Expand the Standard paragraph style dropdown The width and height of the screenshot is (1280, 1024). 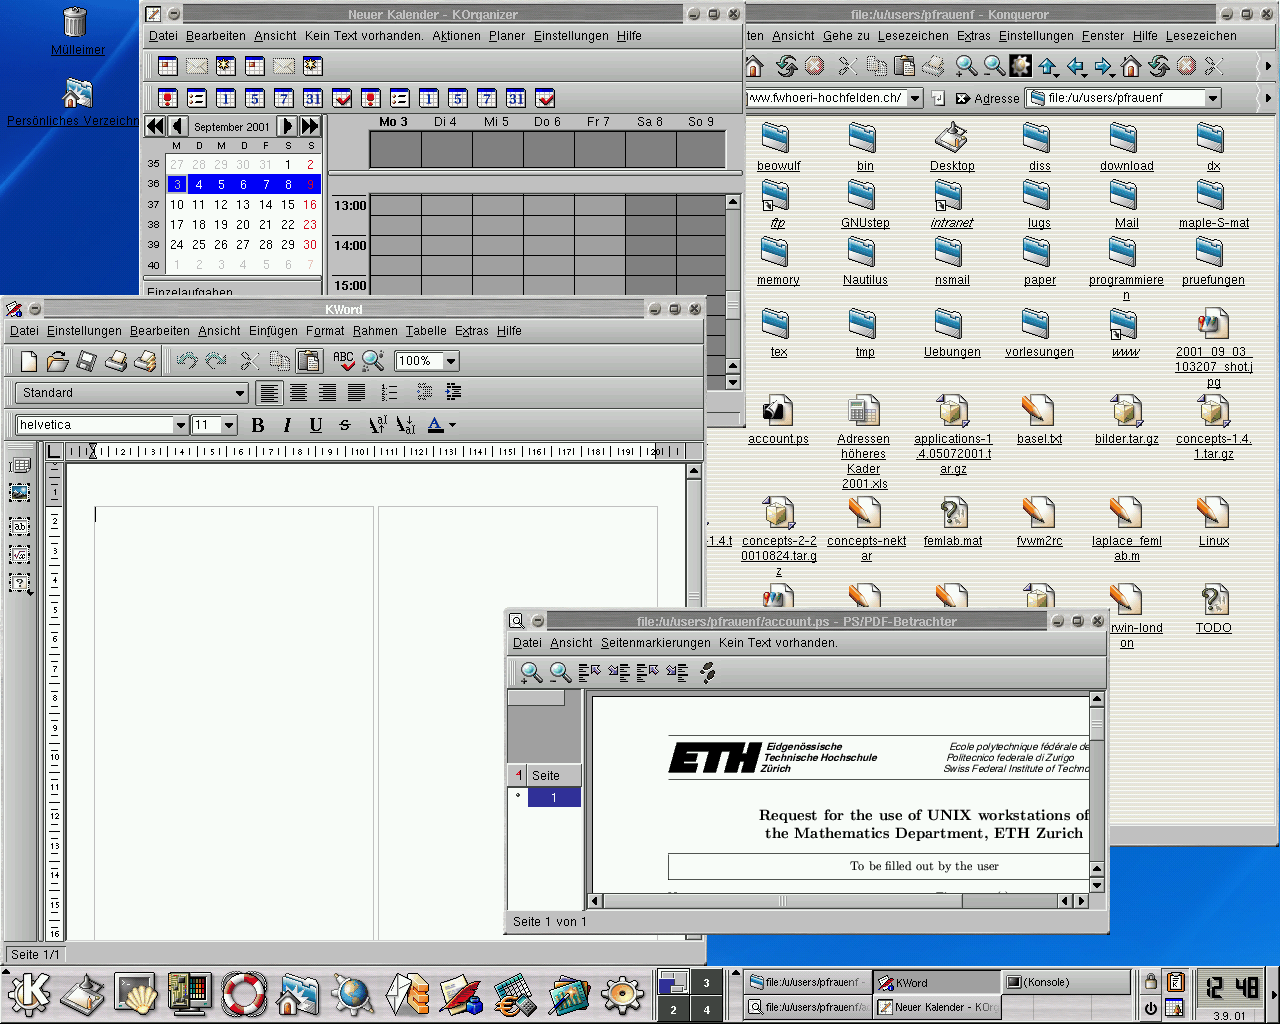coord(239,393)
